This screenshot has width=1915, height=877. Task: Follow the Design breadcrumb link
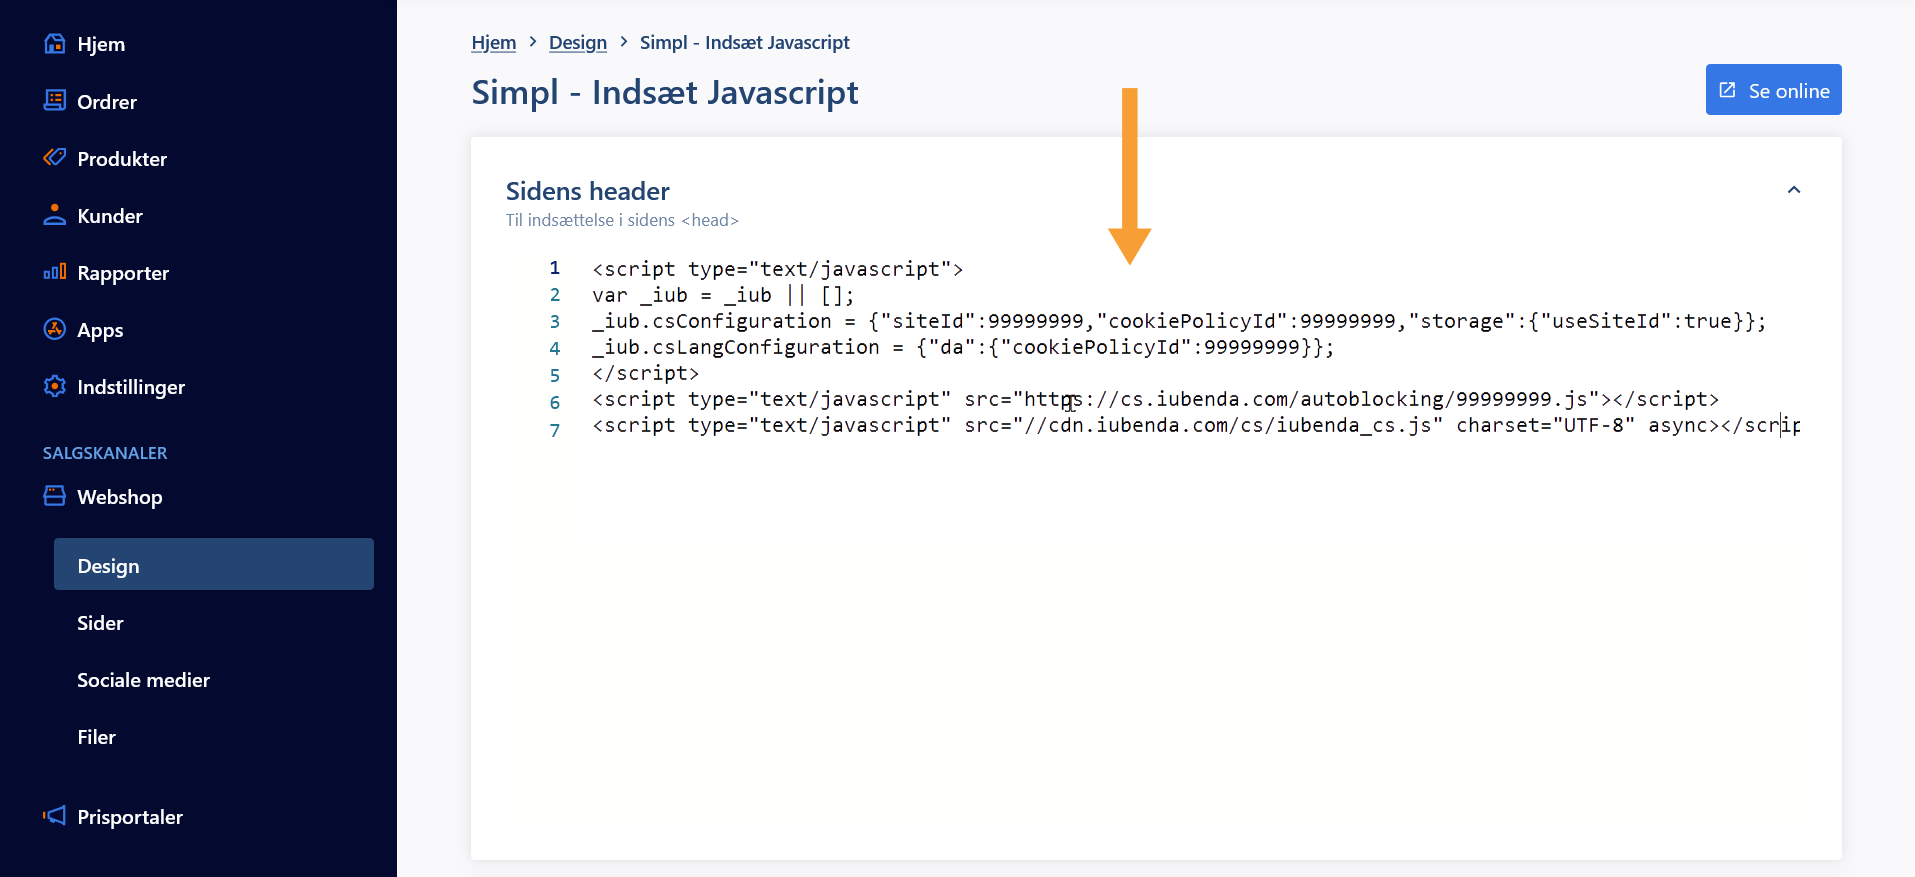click(577, 43)
